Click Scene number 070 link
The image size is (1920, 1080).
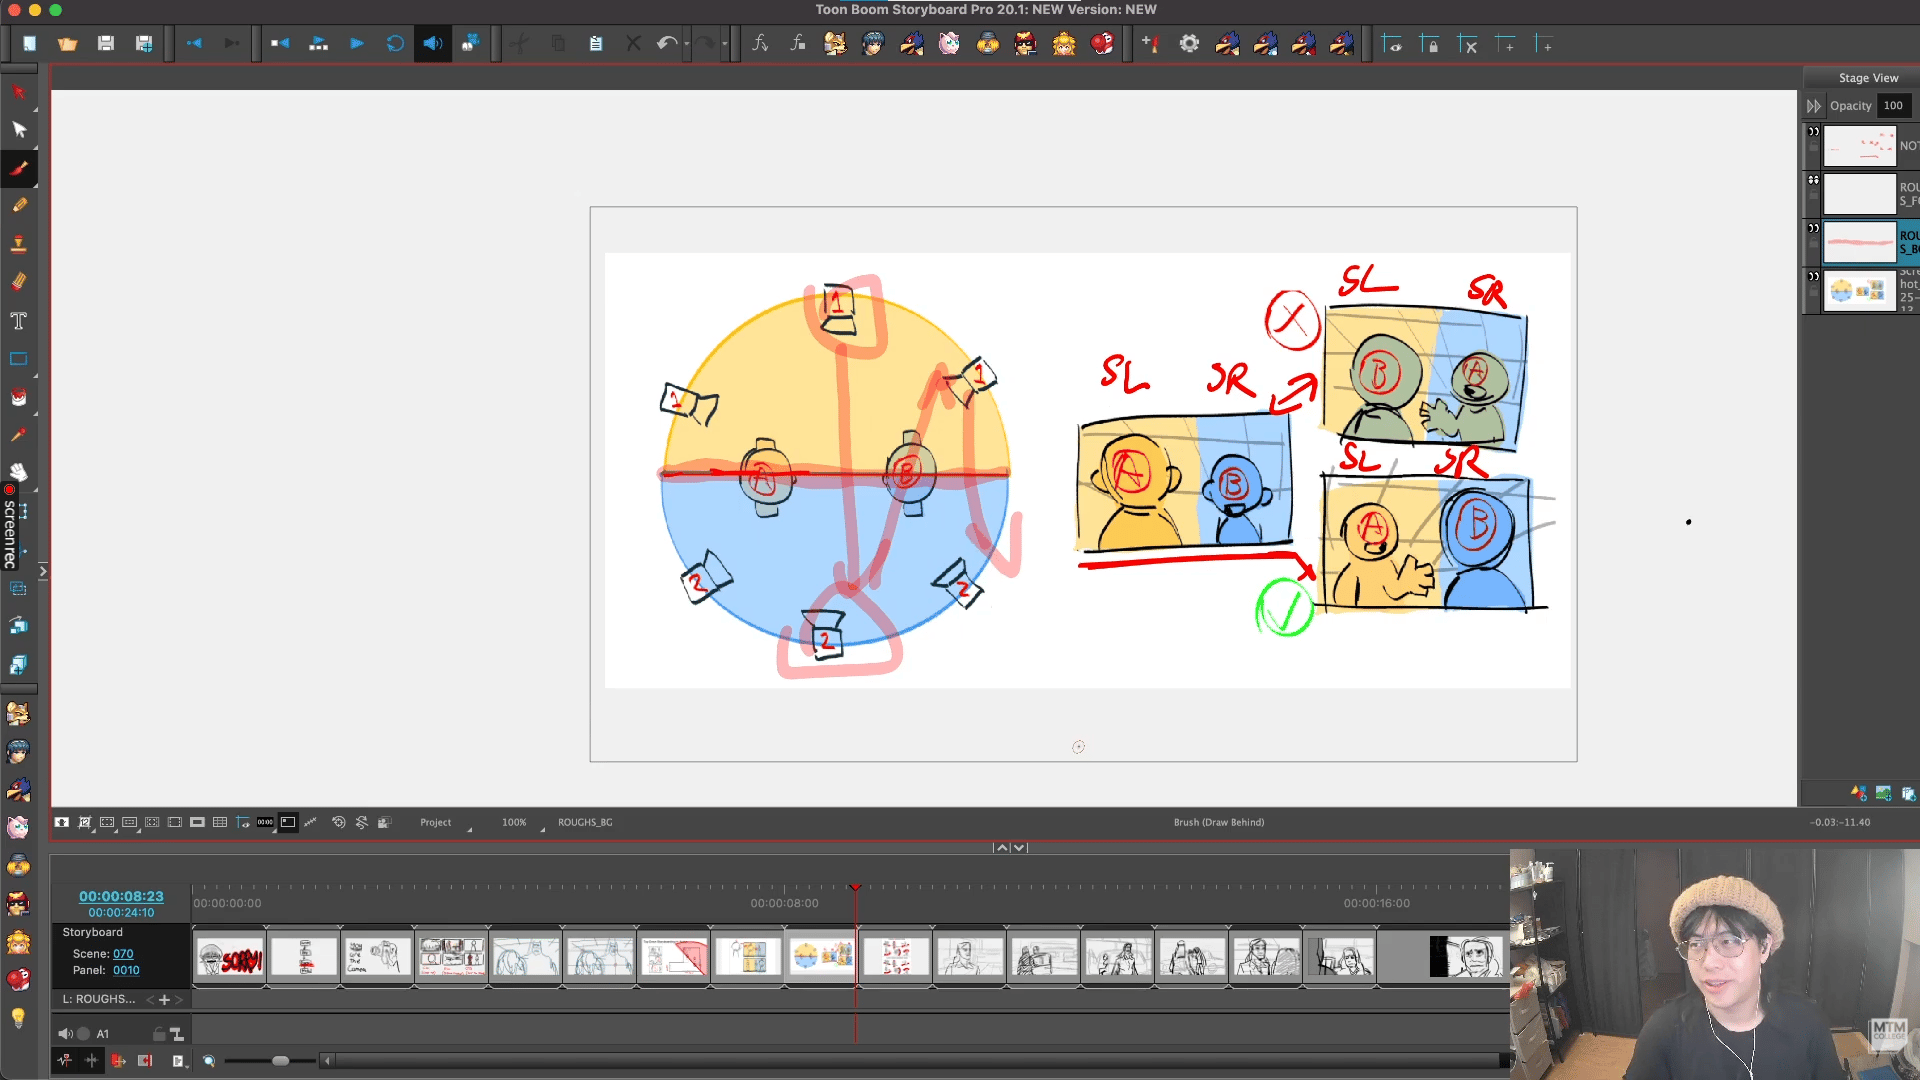pos(123,954)
